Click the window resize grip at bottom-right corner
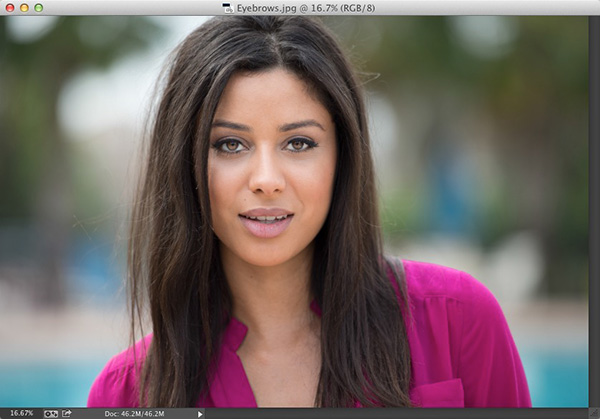This screenshot has width=600, height=419. click(x=594, y=413)
